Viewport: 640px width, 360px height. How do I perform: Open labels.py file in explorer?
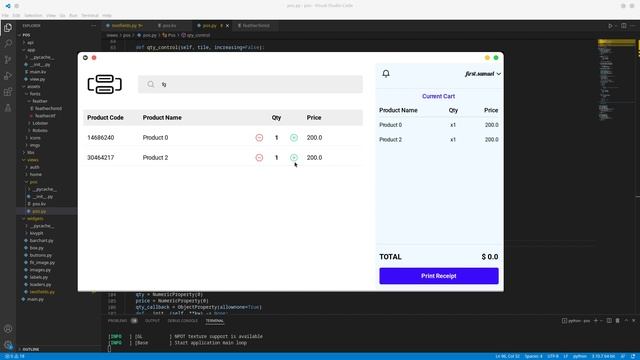(38, 278)
